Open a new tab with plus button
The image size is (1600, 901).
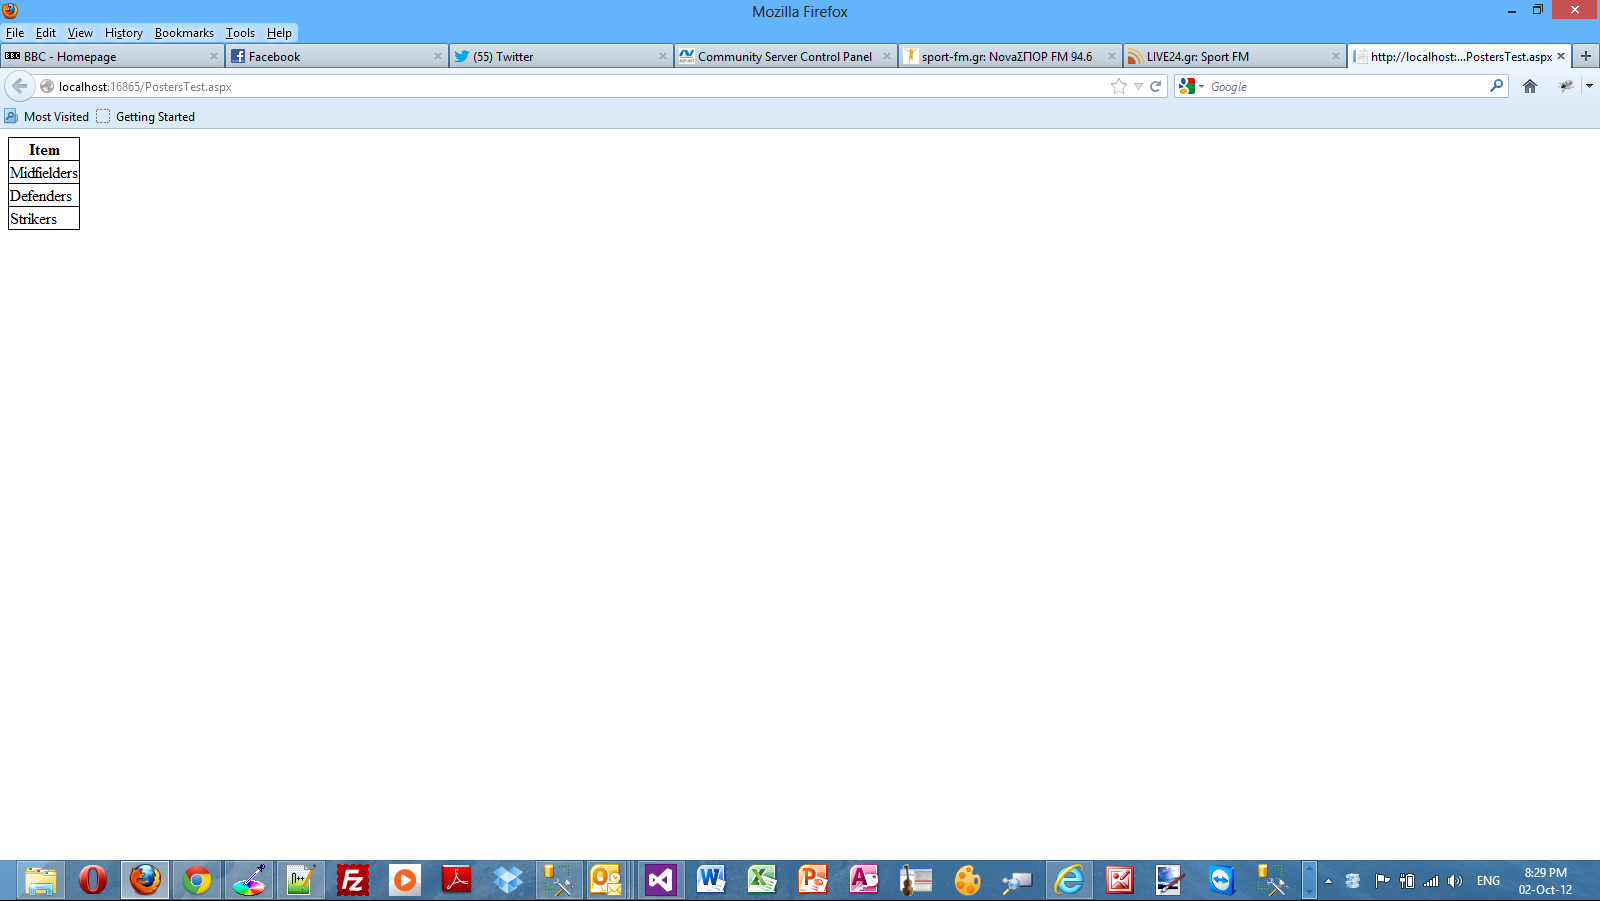pos(1586,56)
